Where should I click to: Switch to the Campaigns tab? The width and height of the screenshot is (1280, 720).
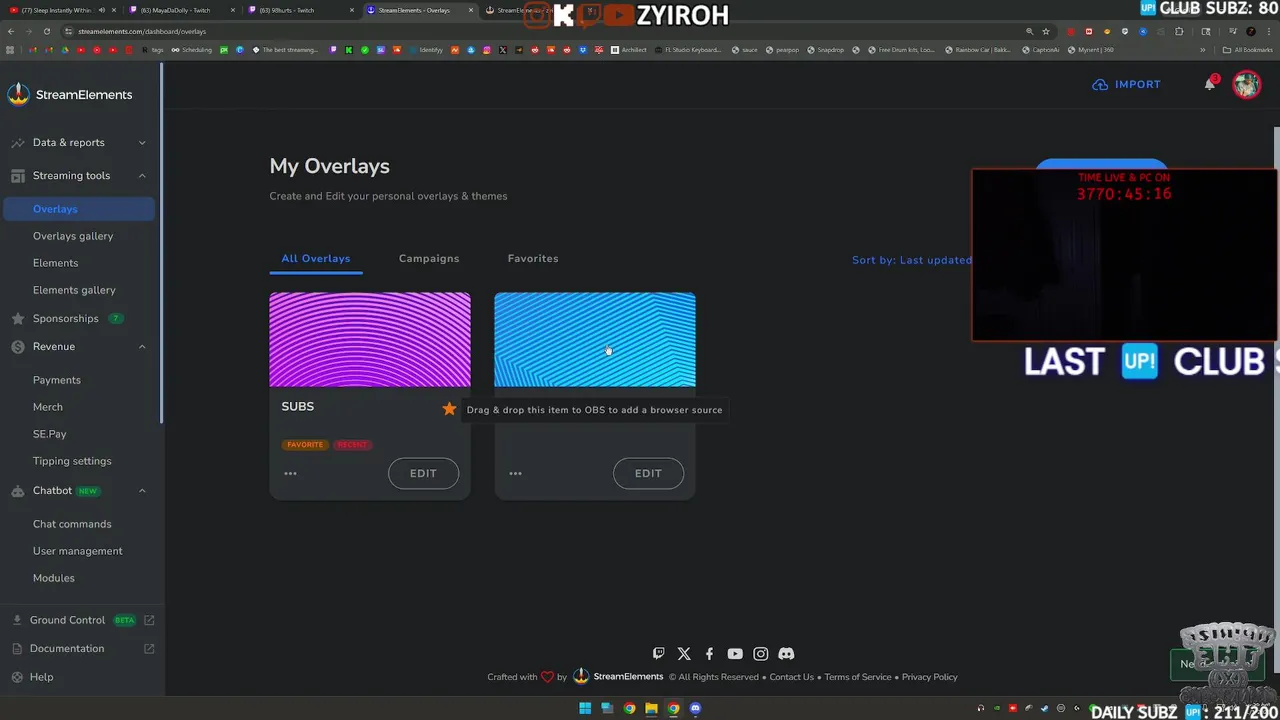[x=429, y=258]
